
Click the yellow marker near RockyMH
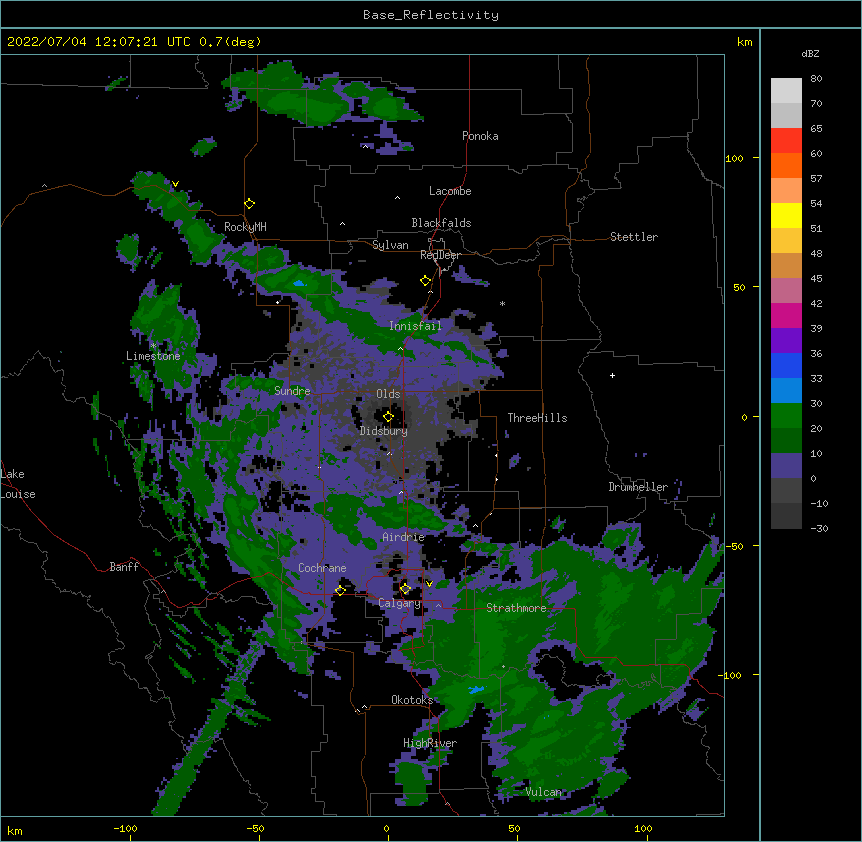[x=250, y=204]
